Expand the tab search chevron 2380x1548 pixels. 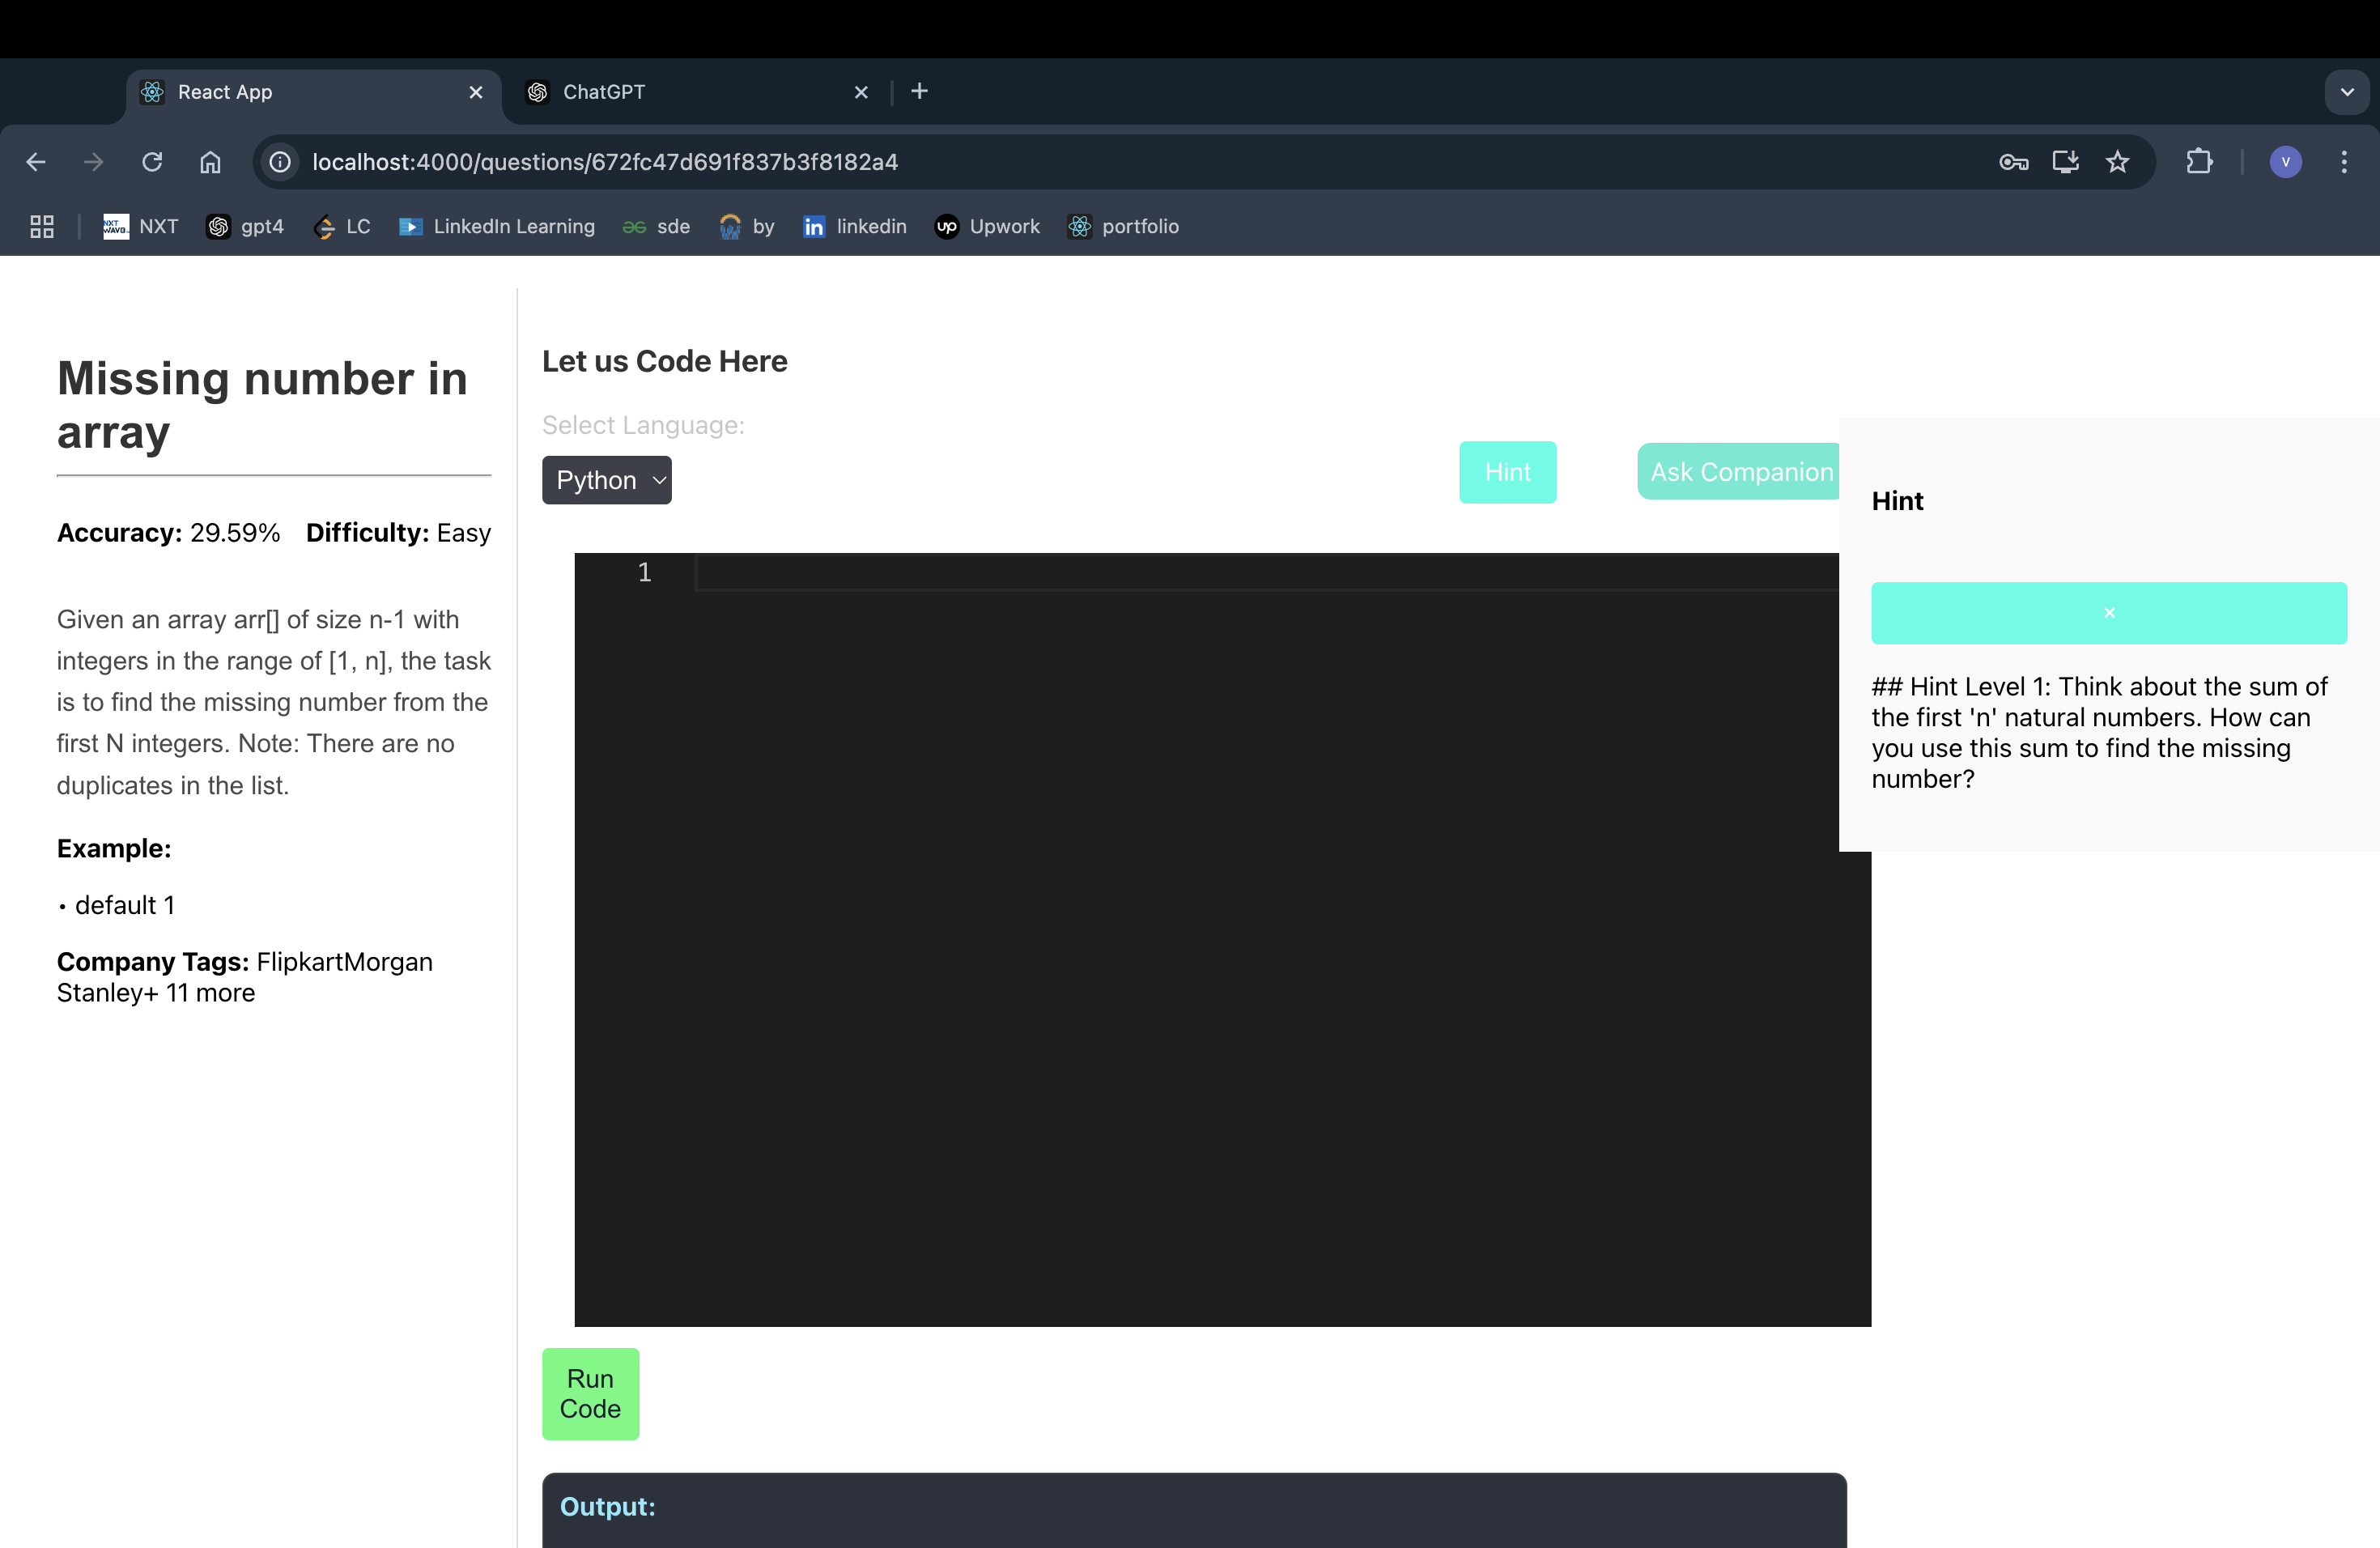[2346, 92]
